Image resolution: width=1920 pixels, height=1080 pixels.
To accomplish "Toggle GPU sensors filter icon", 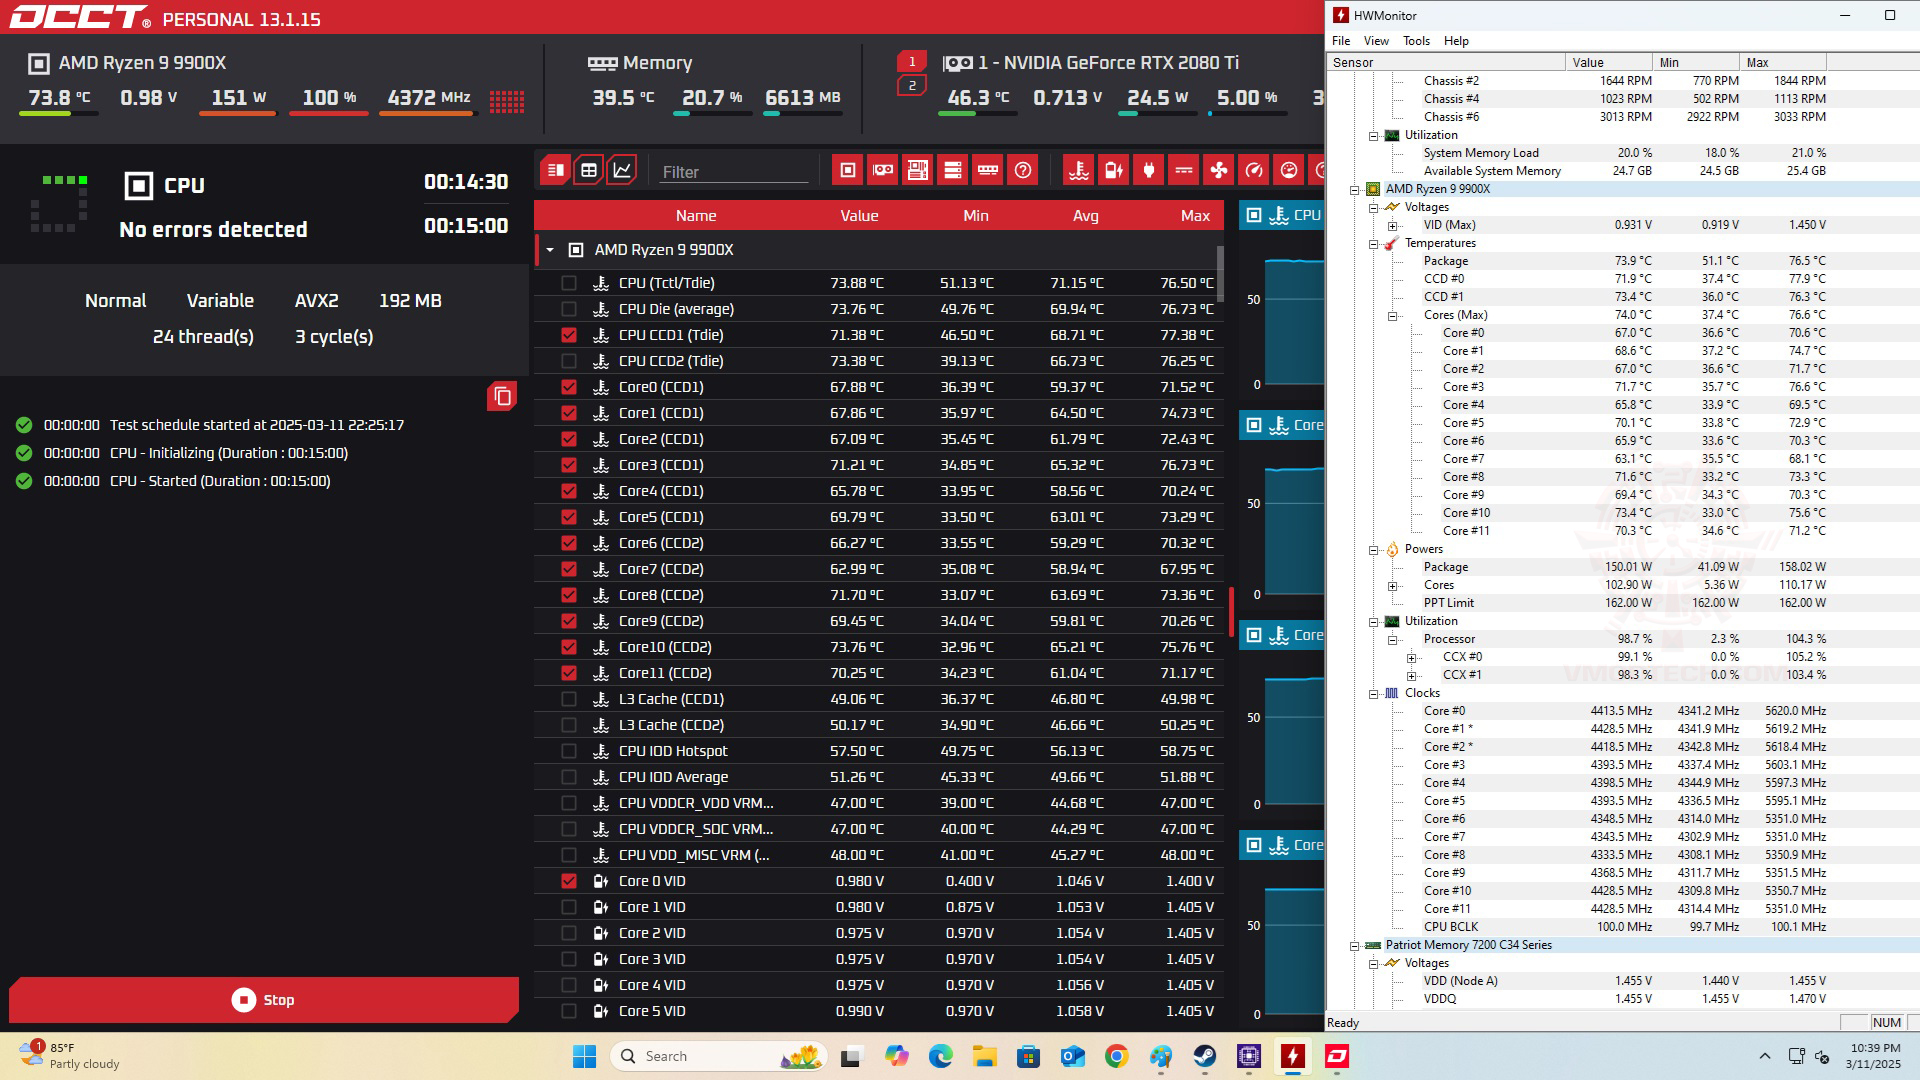I will (x=882, y=170).
